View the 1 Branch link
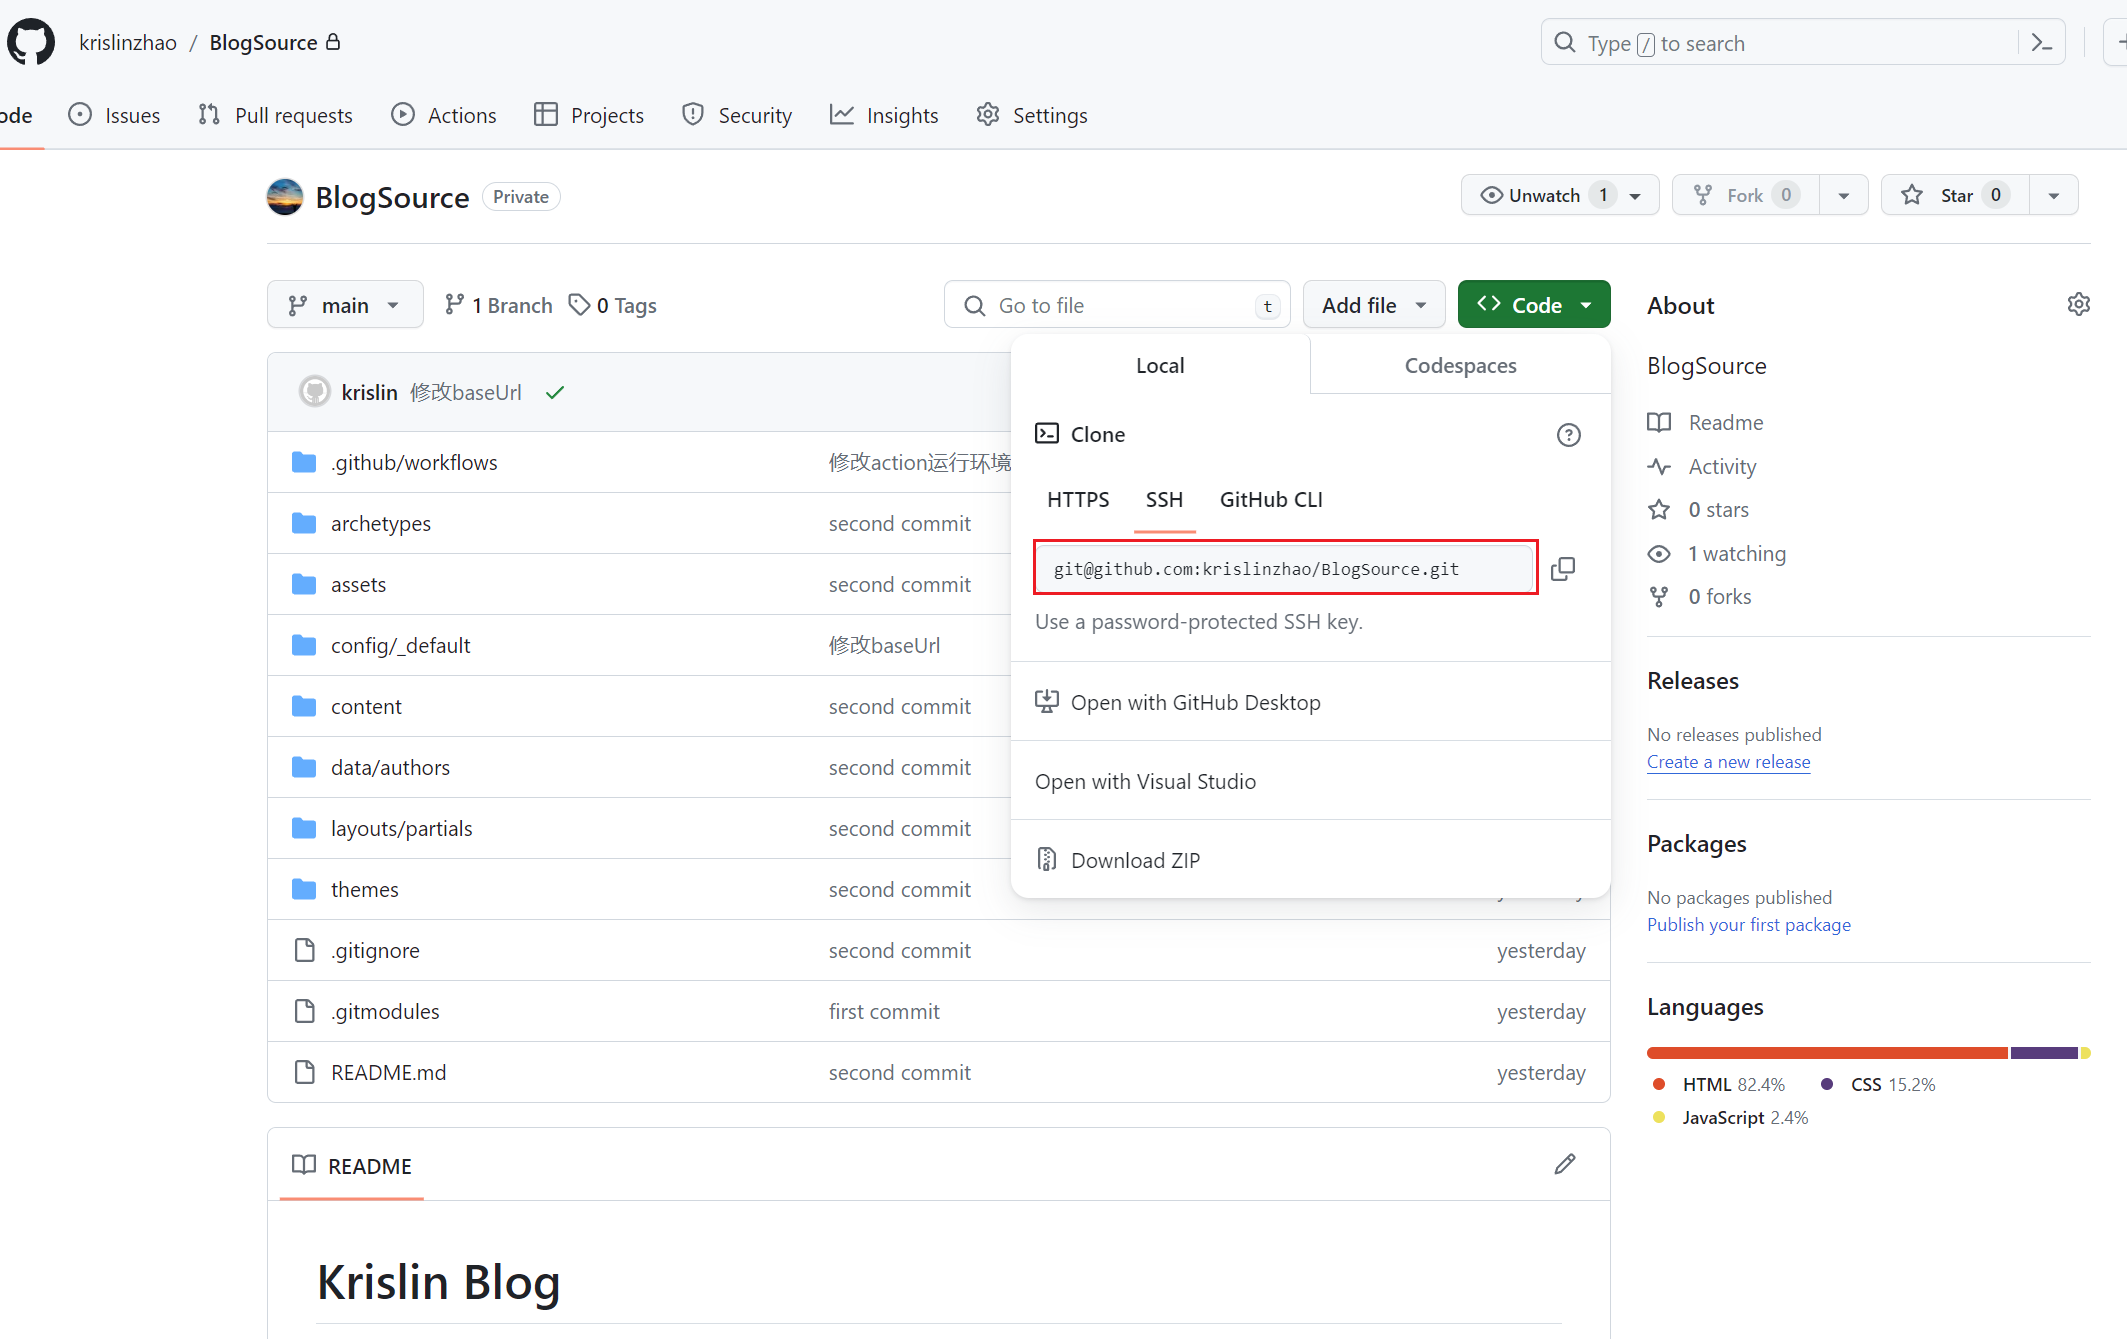The height and width of the screenshot is (1339, 2127). 498,305
